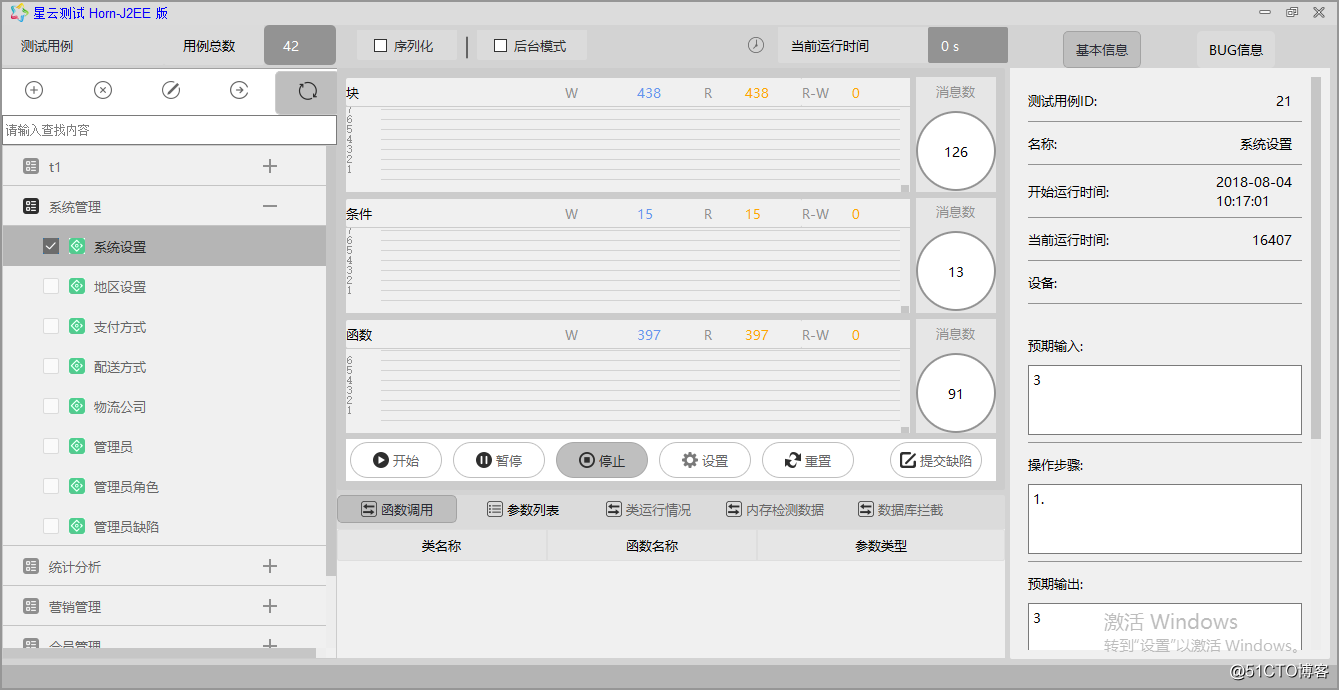Expand the 统计分析 group with plus
Viewport: 1339px width, 690px height.
[270, 566]
